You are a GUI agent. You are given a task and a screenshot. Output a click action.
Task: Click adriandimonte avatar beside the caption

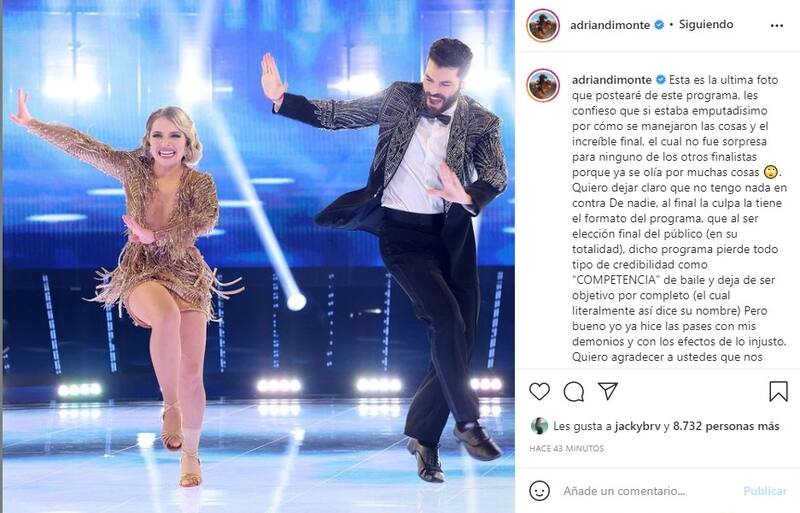tap(543, 85)
